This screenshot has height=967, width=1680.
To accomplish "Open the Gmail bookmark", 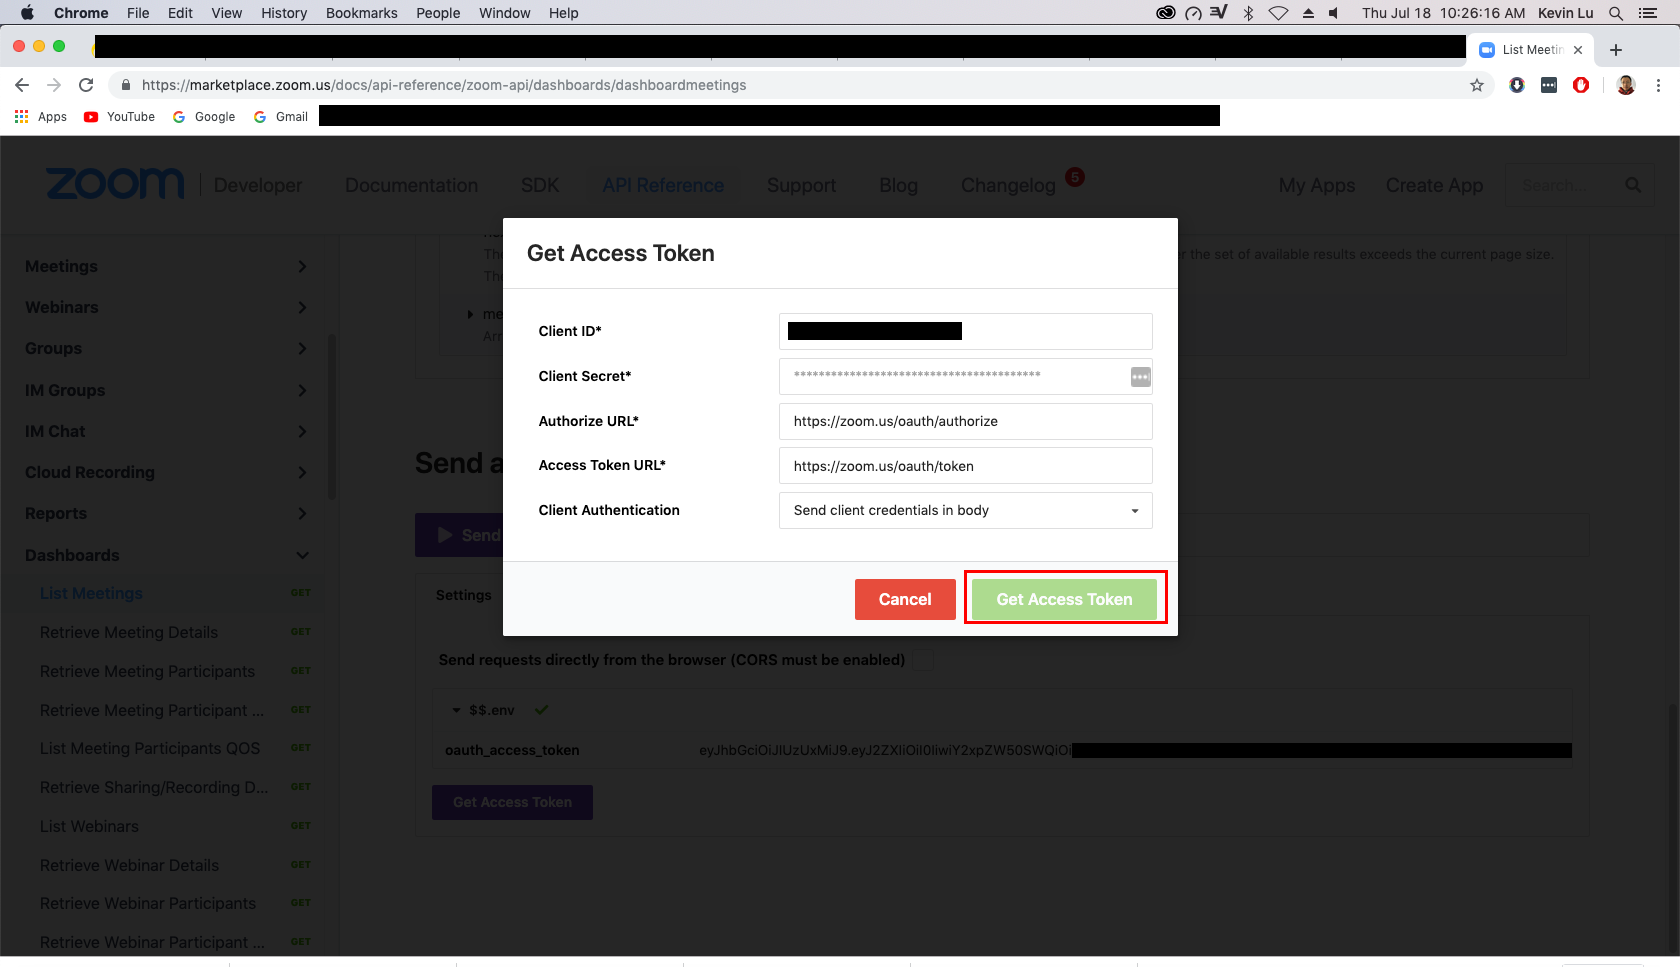I will [281, 117].
